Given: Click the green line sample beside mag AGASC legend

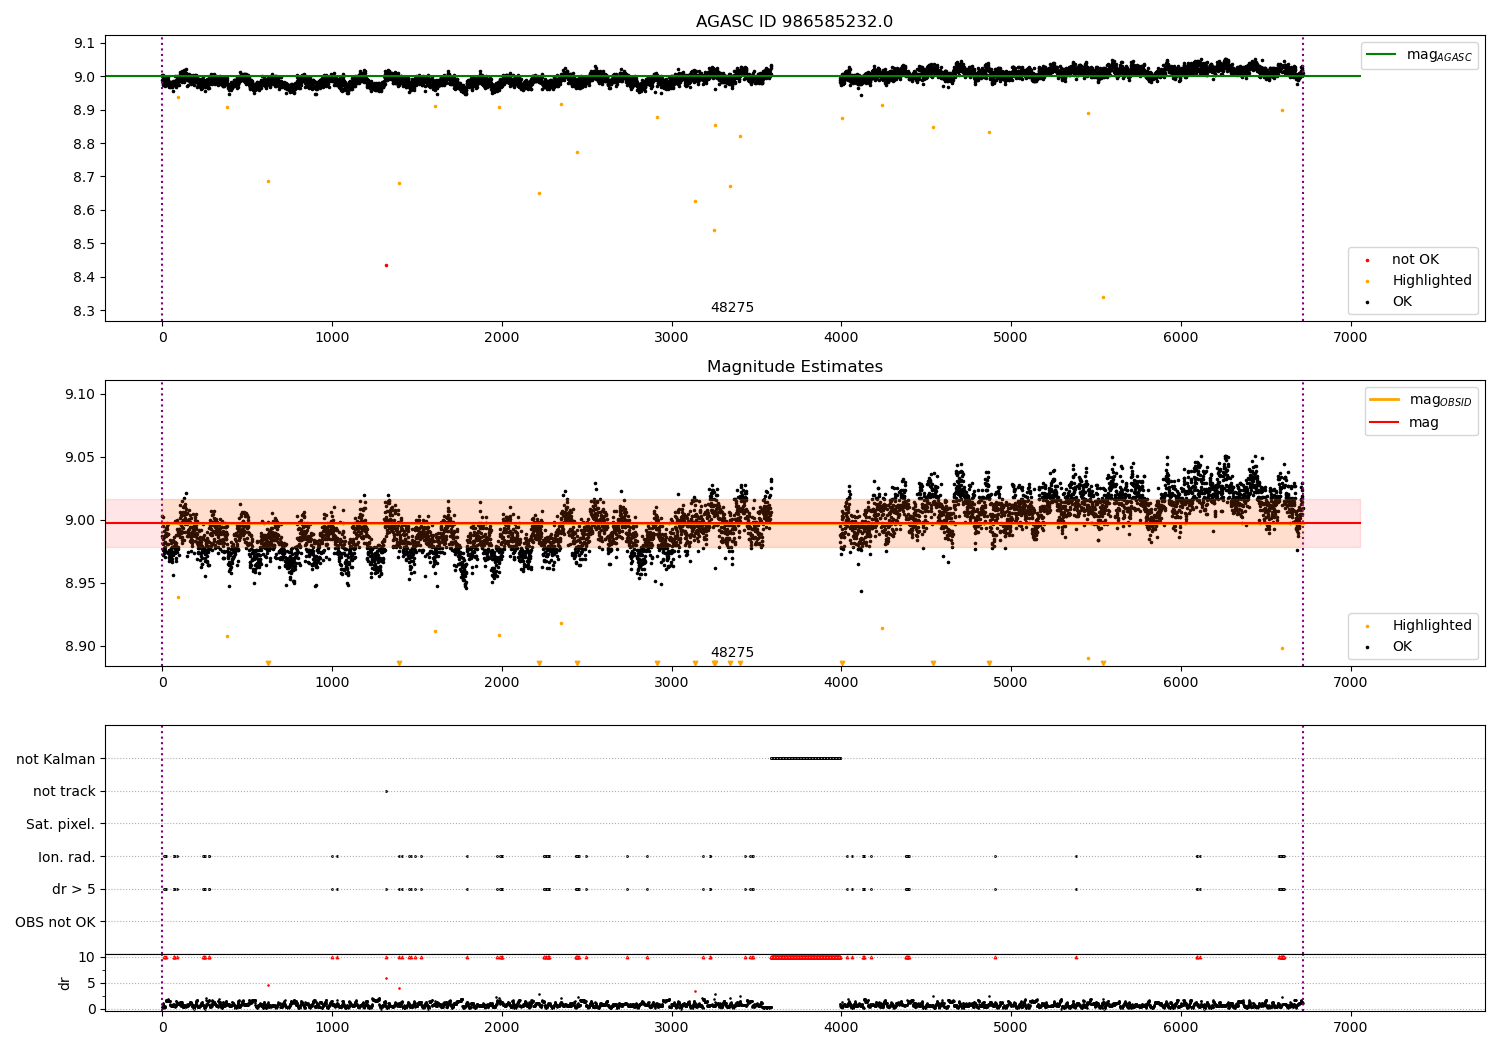Looking at the screenshot, I should coord(1381,55).
